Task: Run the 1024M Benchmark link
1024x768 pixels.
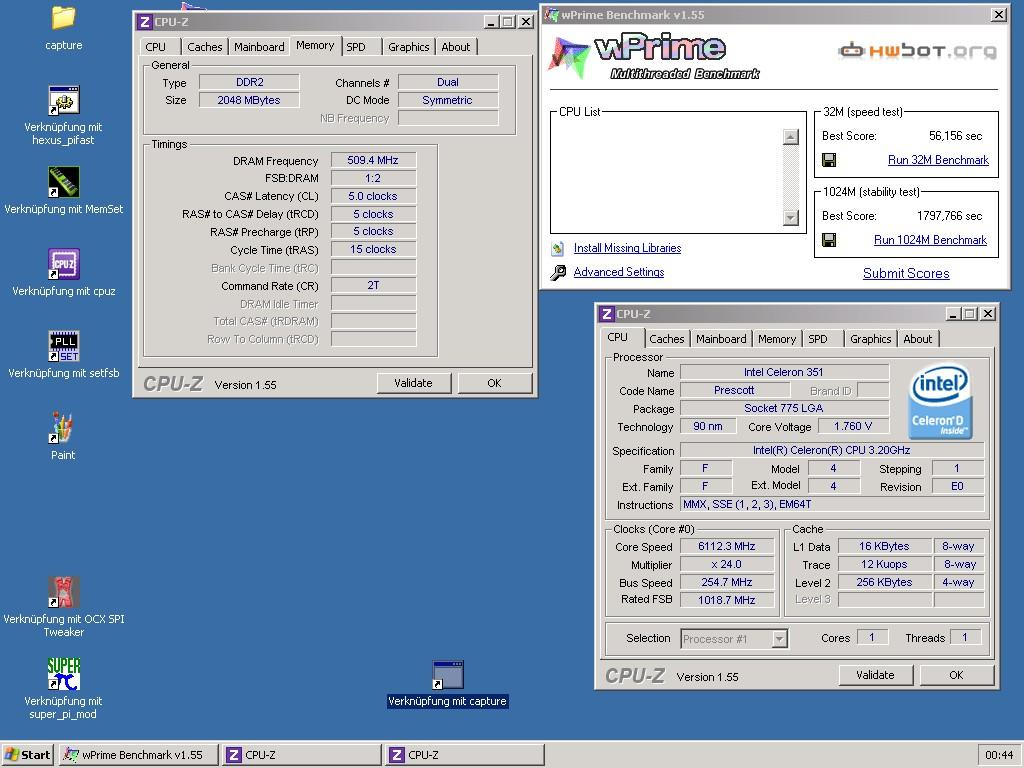Action: click(930, 240)
